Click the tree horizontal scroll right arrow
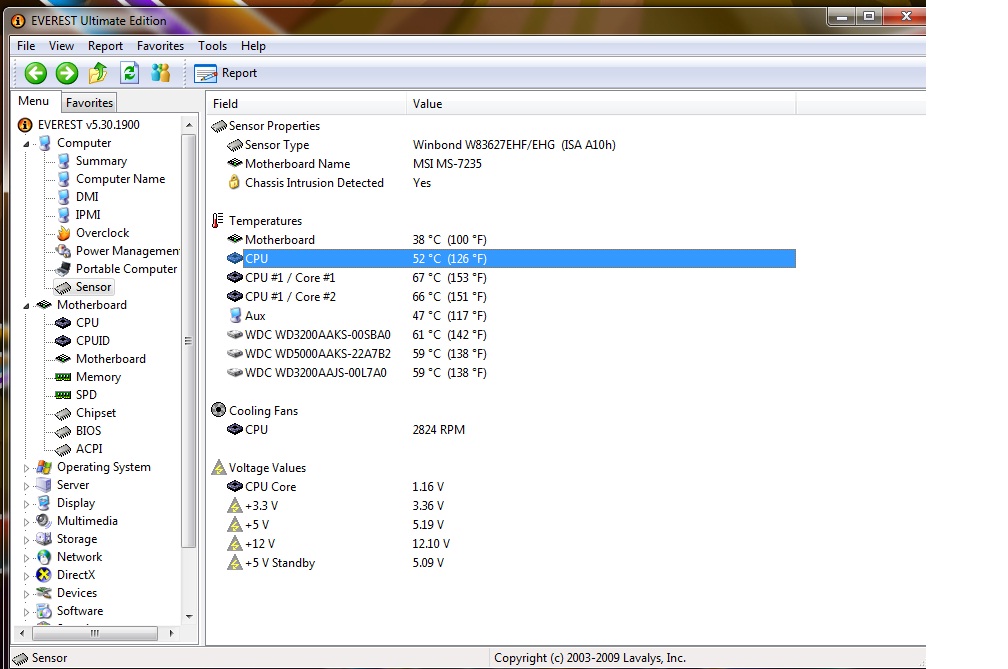The width and height of the screenshot is (1008, 669). pos(171,633)
